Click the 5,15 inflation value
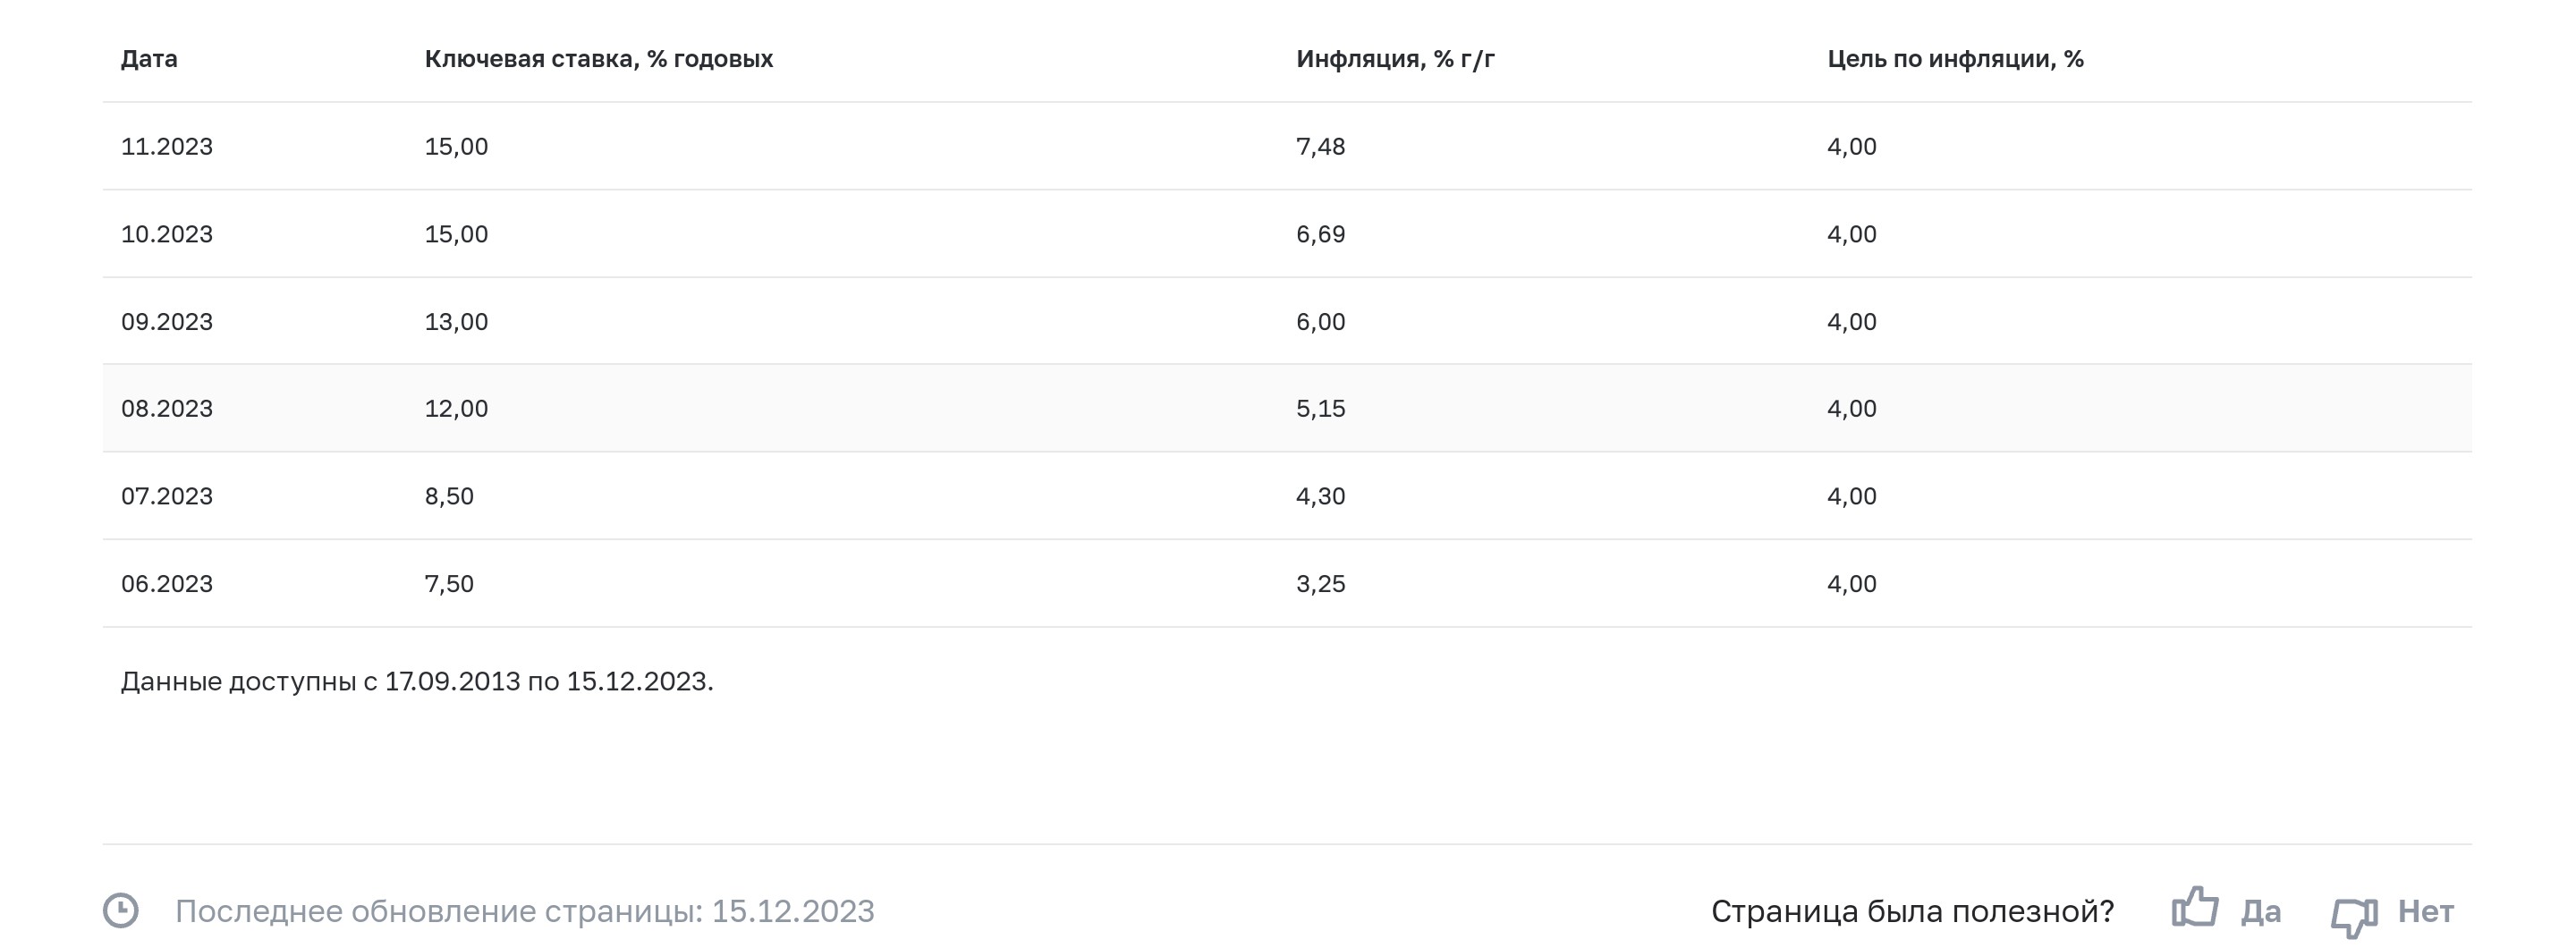Viewport: 2576px width, 948px height. [x=1320, y=409]
